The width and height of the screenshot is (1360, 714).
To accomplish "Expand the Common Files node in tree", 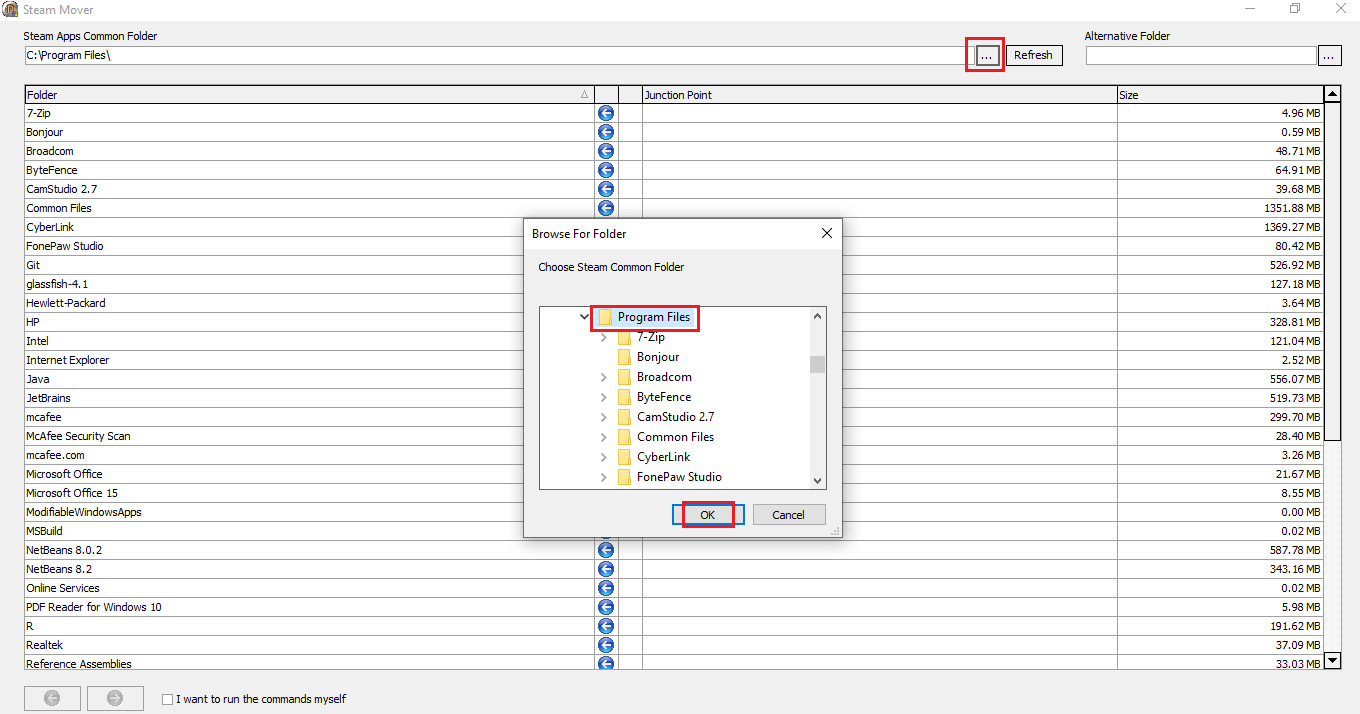I will pos(603,437).
